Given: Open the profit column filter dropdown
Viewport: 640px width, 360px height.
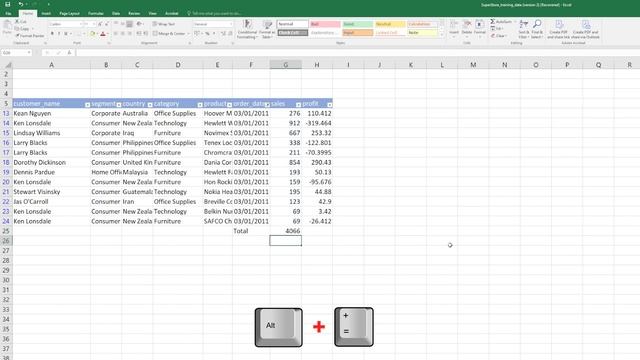Looking at the screenshot, I should pos(329,105).
